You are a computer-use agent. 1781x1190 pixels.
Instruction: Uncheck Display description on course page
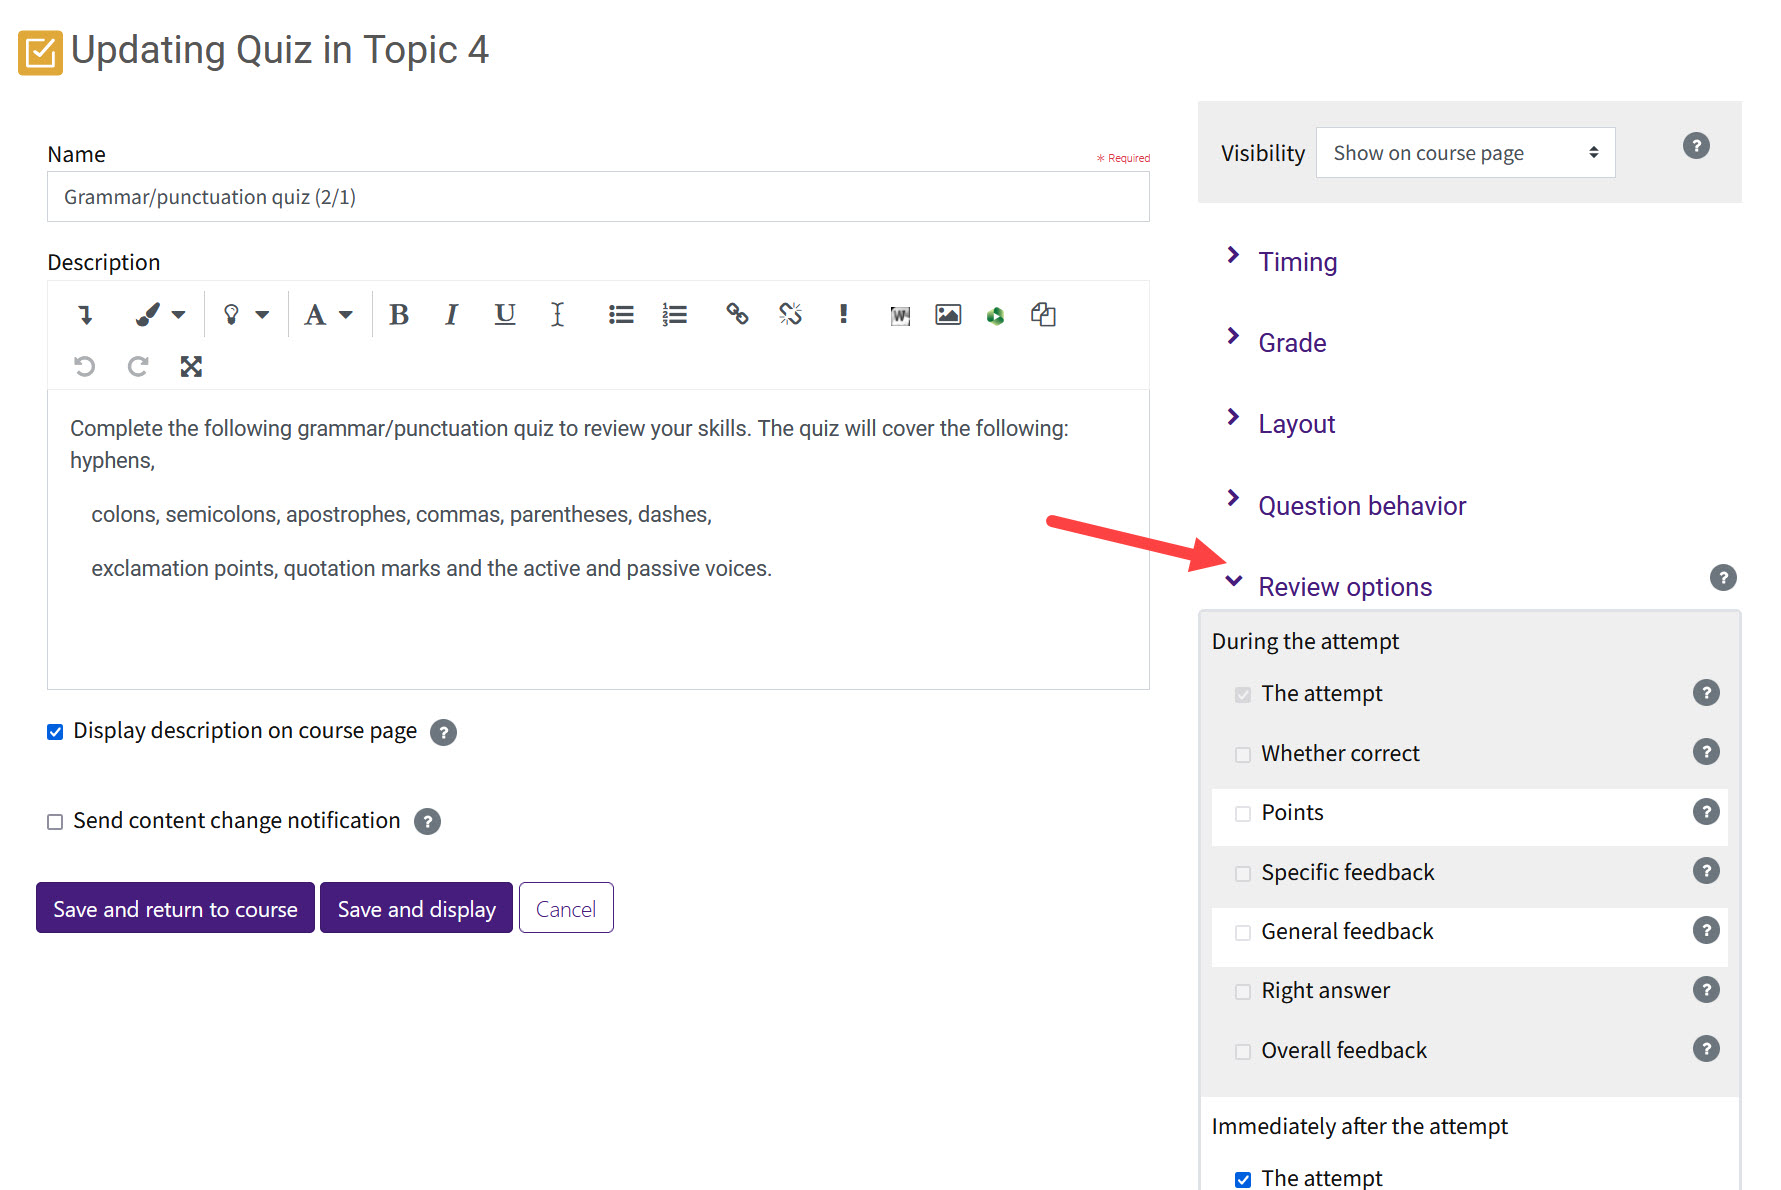coord(55,732)
